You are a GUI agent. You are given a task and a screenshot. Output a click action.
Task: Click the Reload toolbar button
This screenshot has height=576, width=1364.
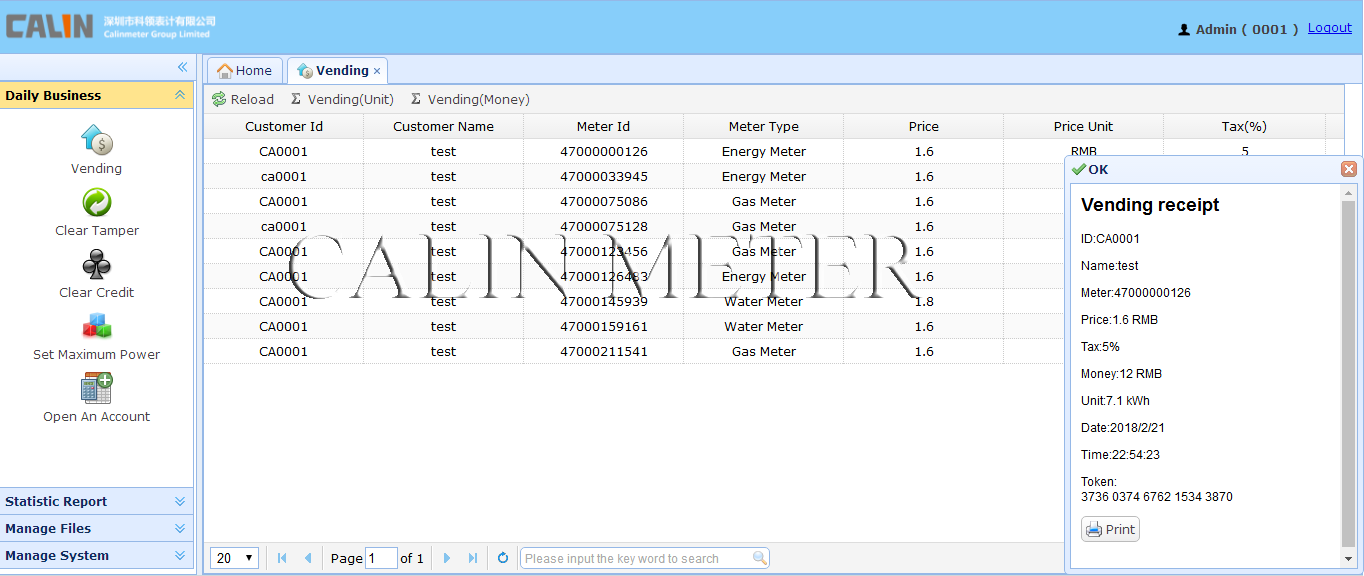click(x=243, y=99)
